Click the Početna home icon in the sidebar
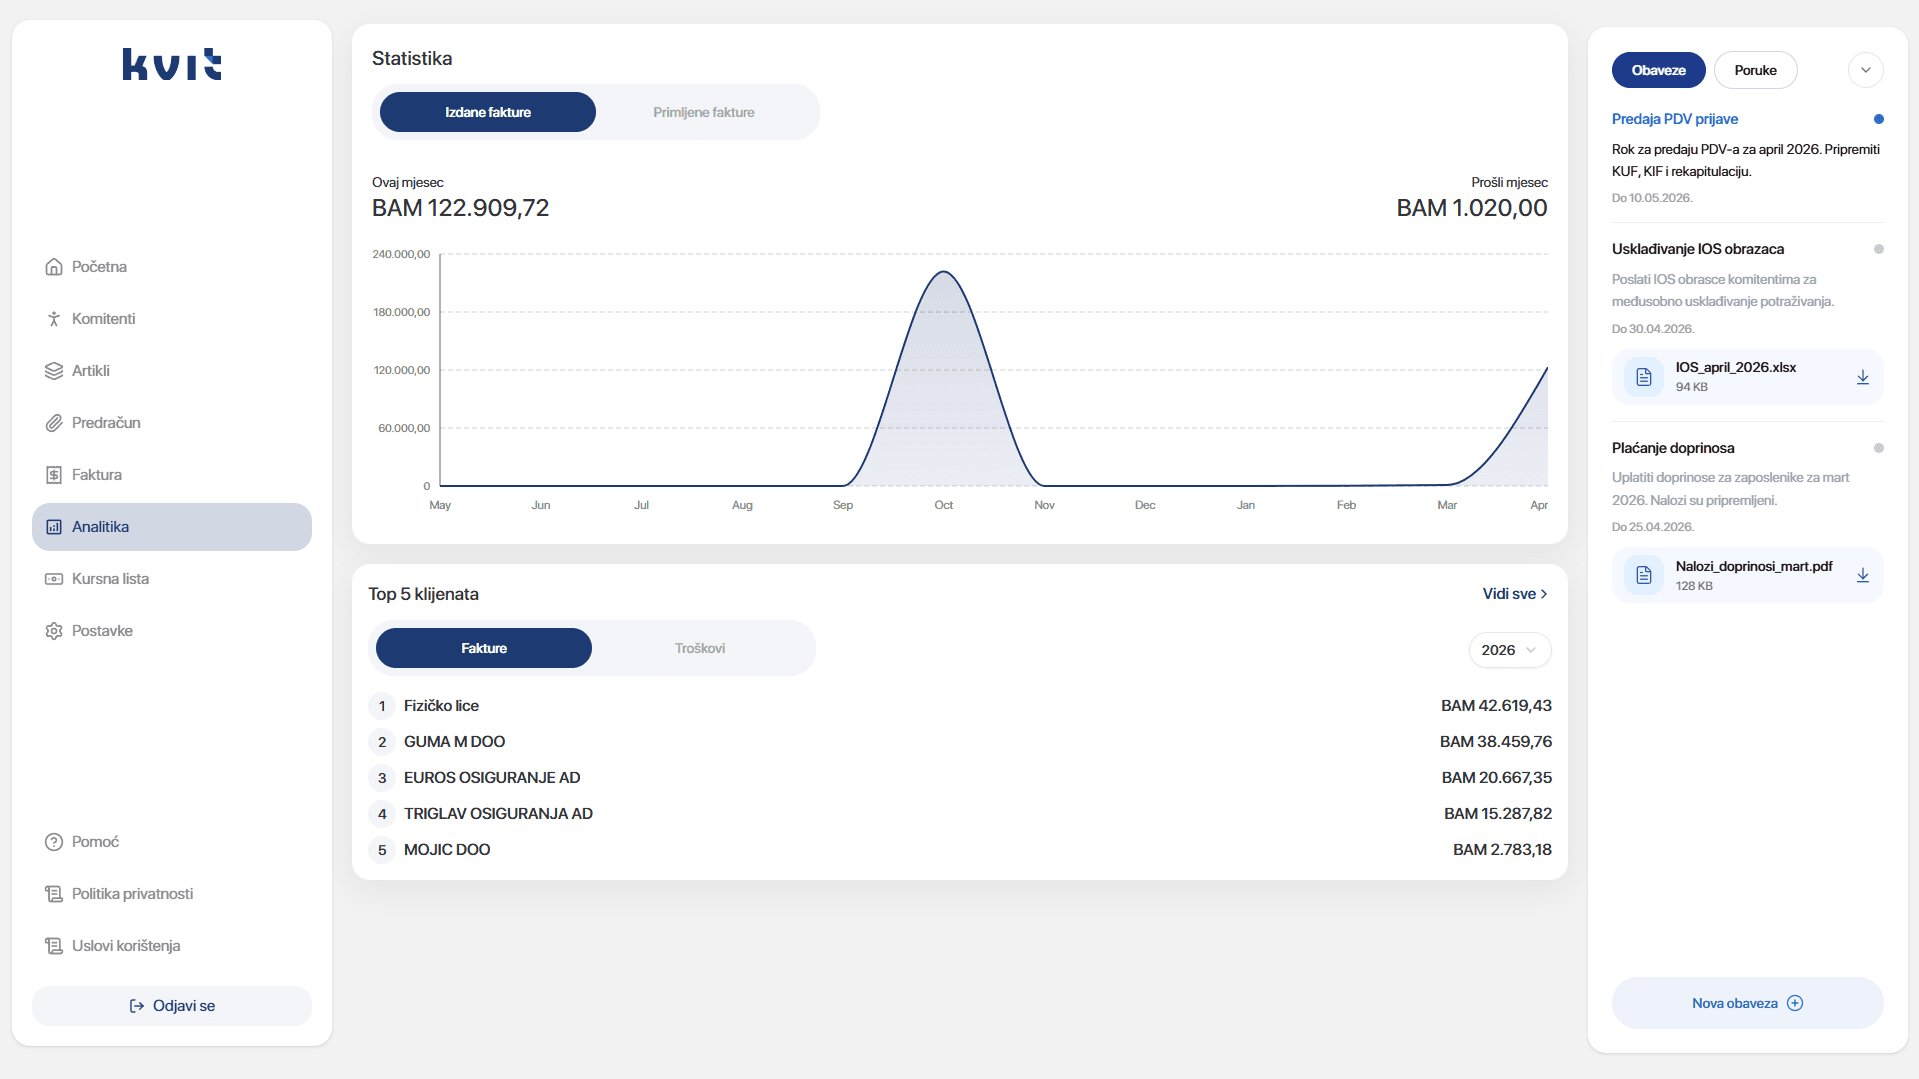Viewport: 1919px width, 1079px height. pos(54,267)
